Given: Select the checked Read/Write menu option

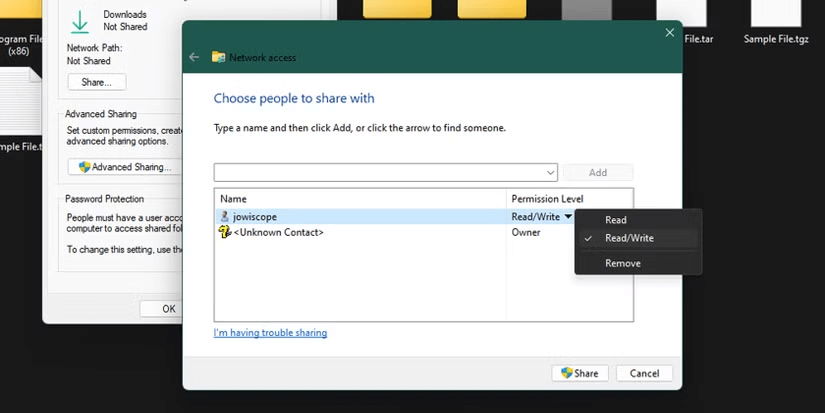Looking at the screenshot, I should (x=629, y=238).
